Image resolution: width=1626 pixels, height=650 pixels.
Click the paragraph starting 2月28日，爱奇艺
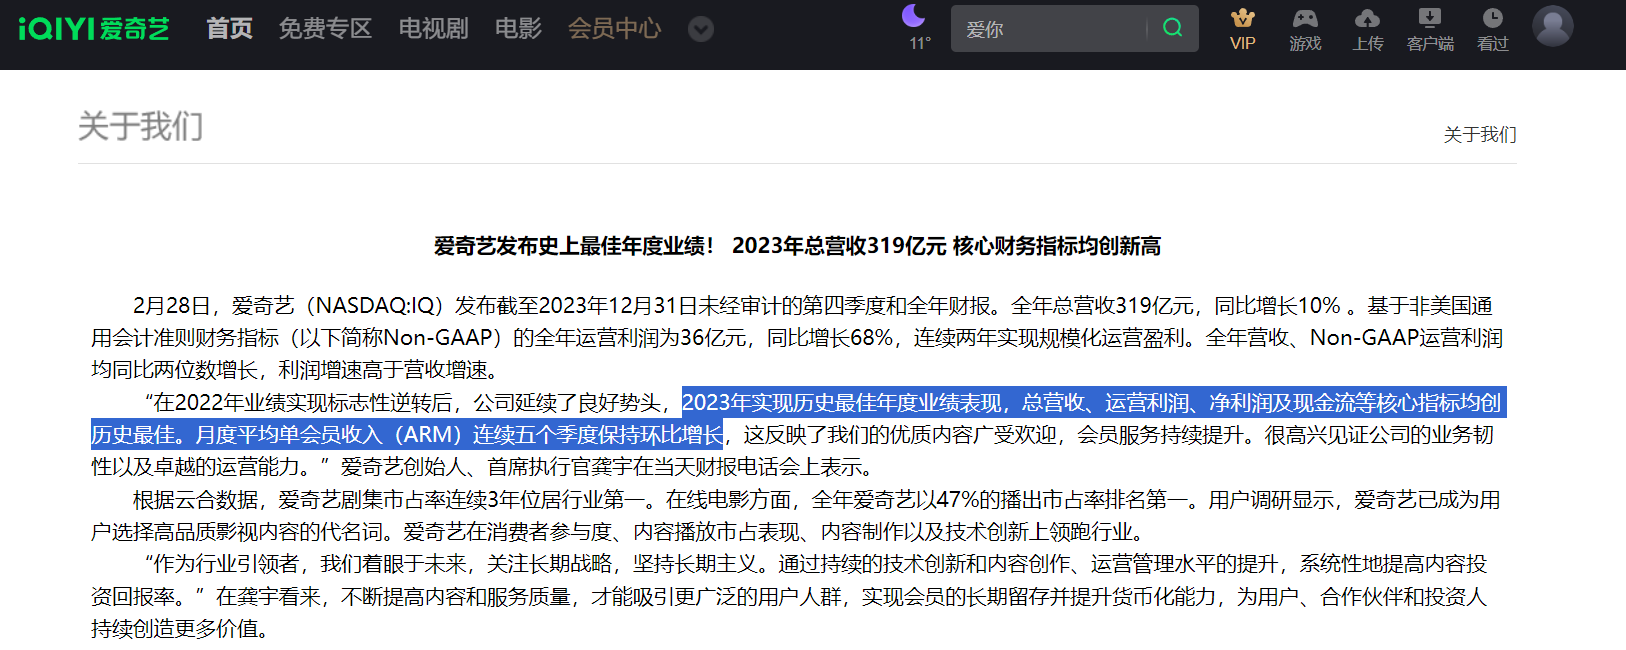tap(797, 337)
